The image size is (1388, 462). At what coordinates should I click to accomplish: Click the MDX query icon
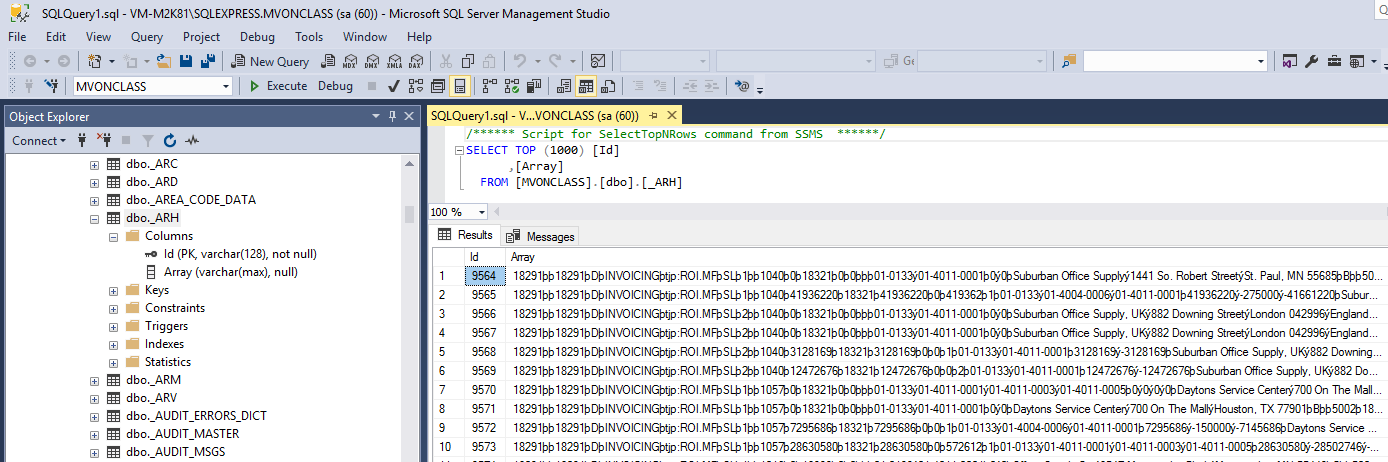pyautogui.click(x=350, y=61)
